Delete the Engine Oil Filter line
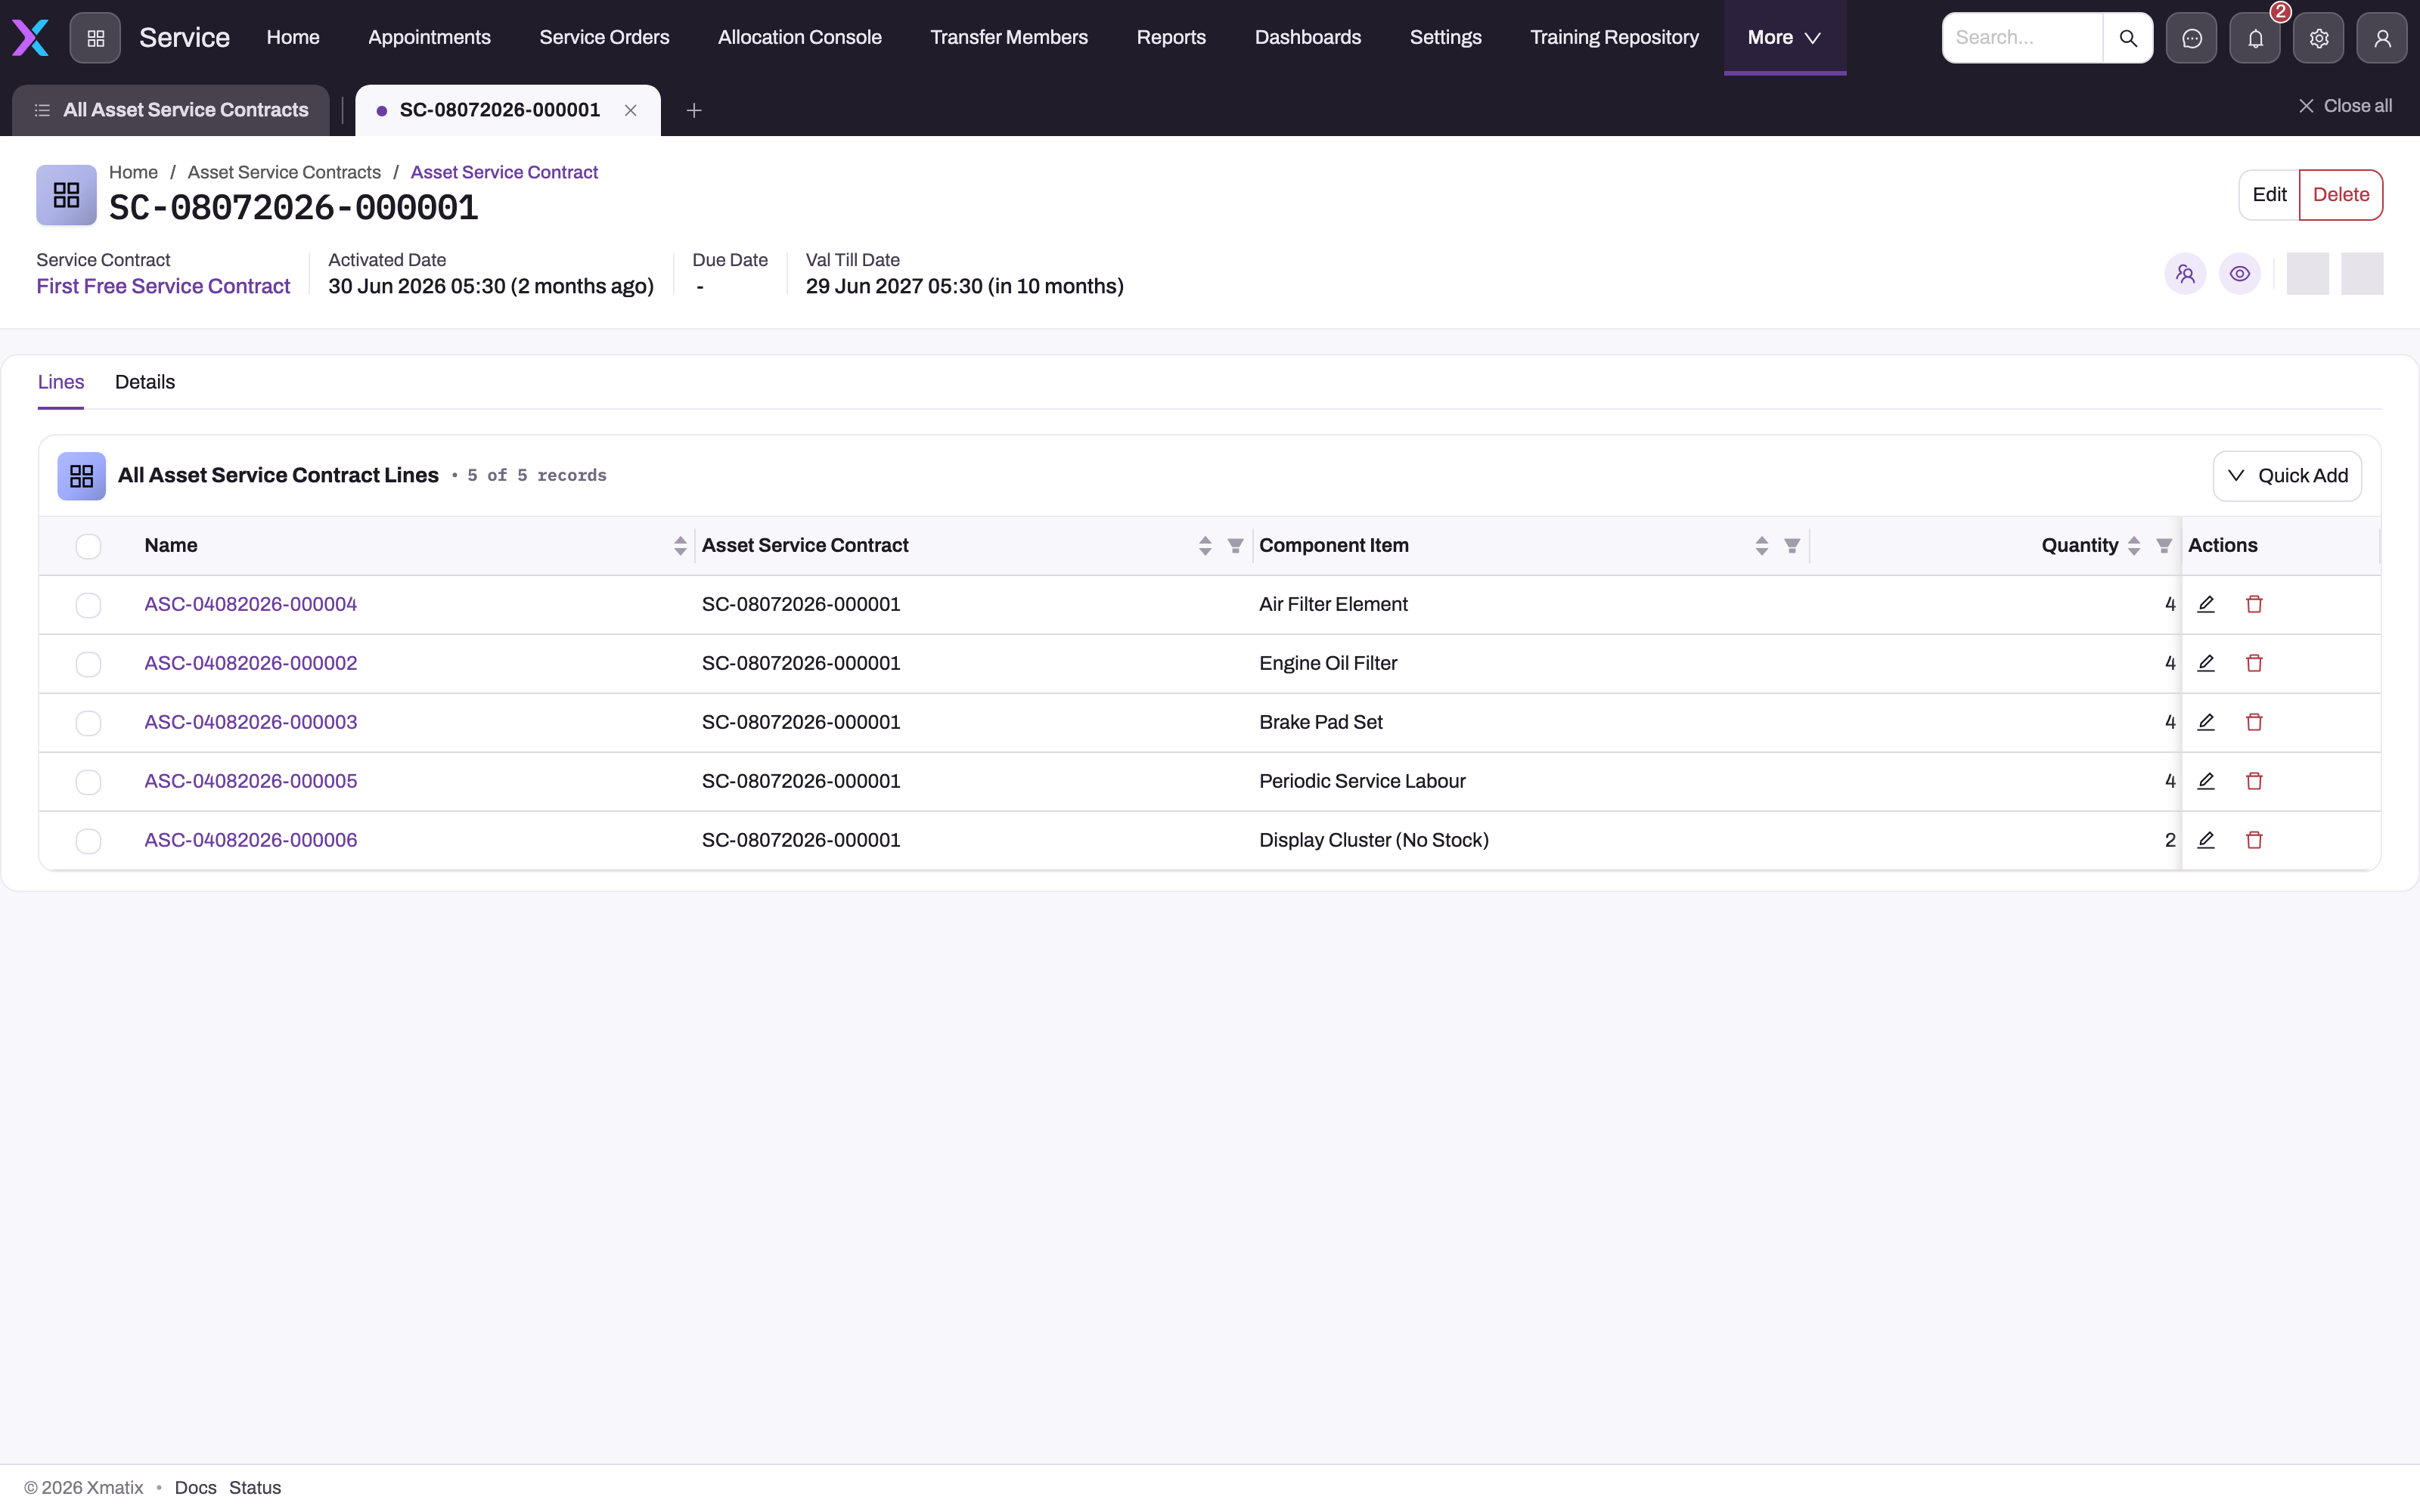 pos(2254,663)
